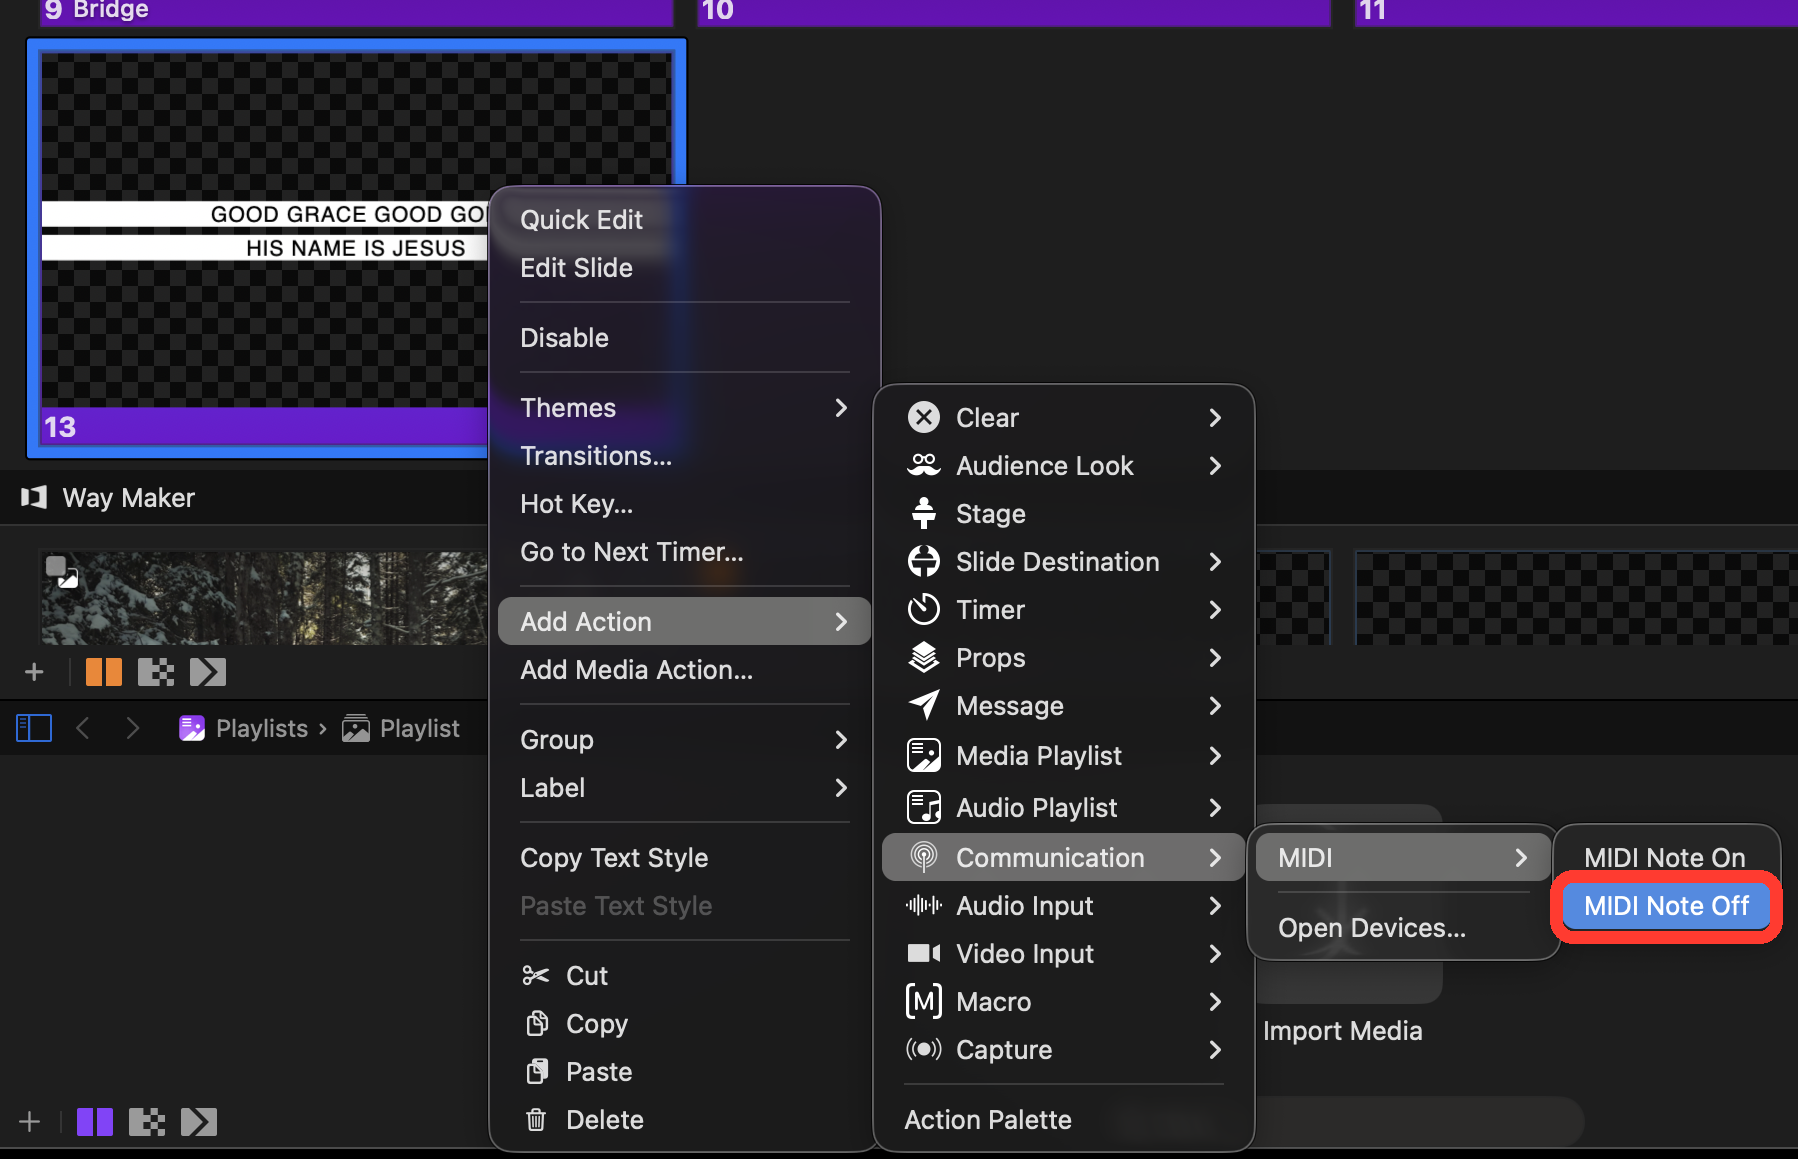Click the Clear action X icon

point(924,418)
